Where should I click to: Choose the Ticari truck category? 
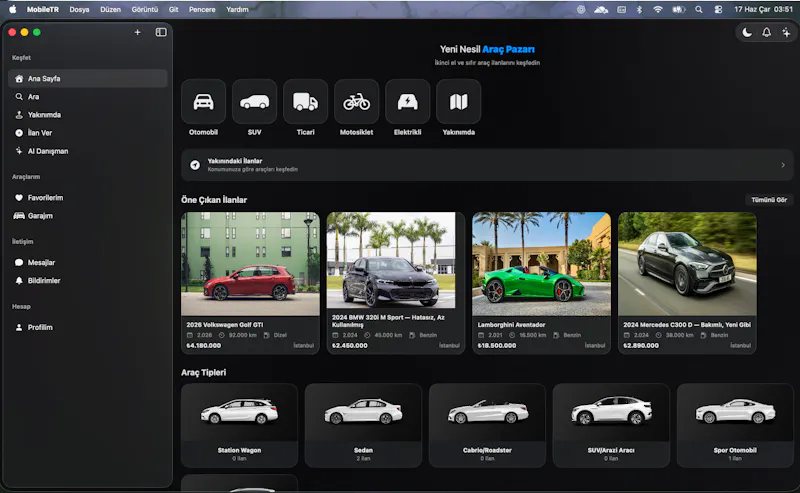(x=305, y=102)
